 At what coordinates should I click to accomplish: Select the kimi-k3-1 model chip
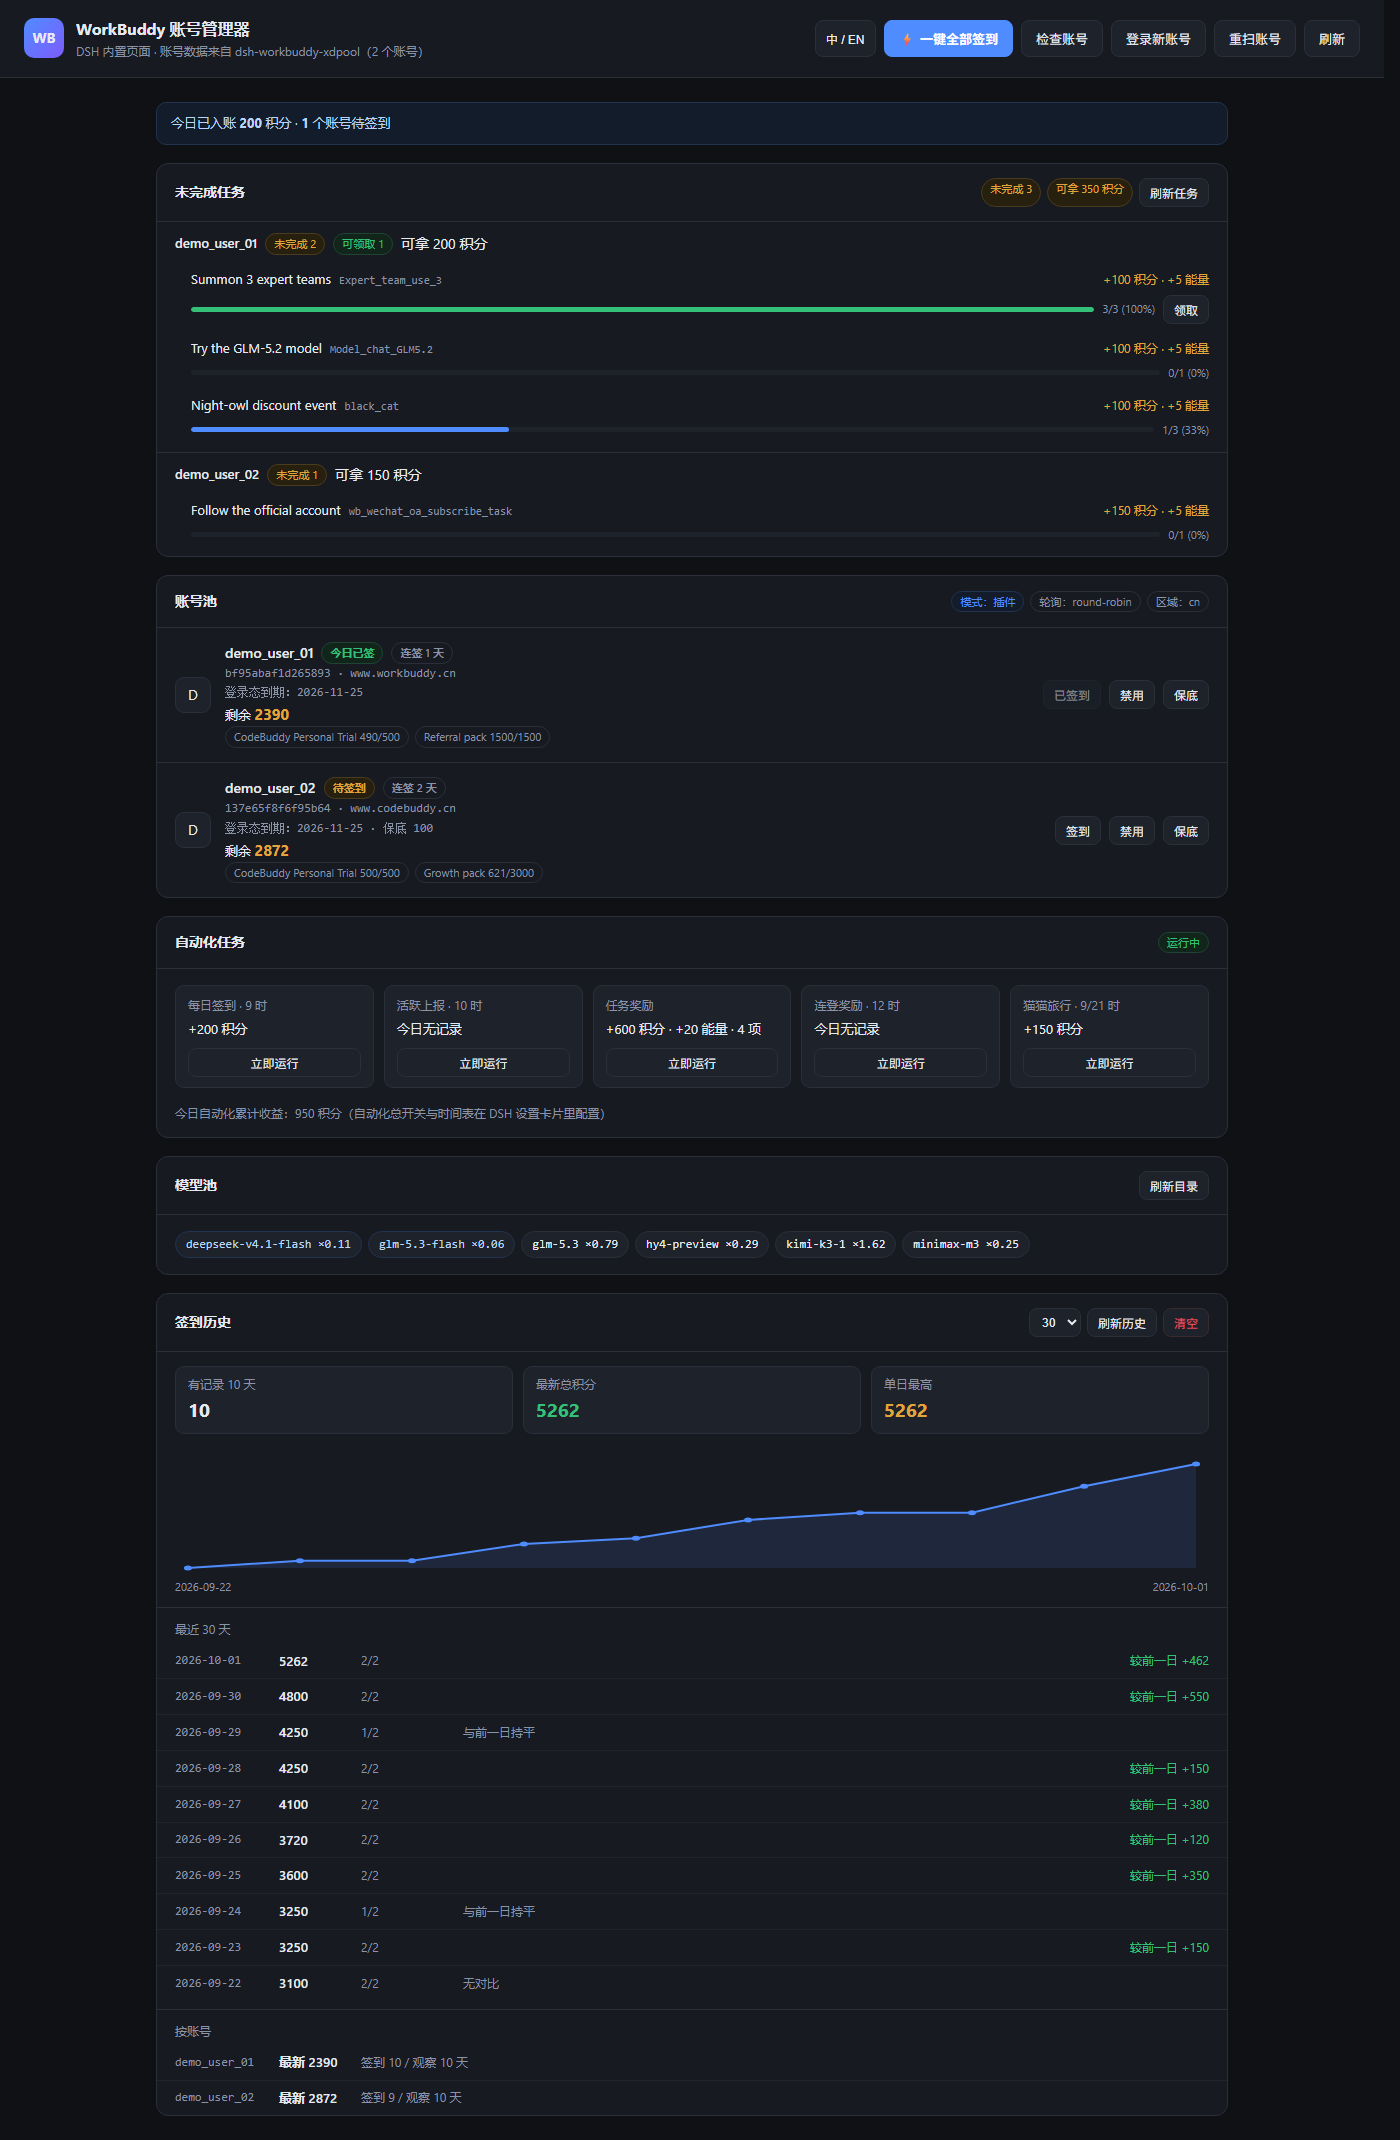click(x=835, y=1244)
